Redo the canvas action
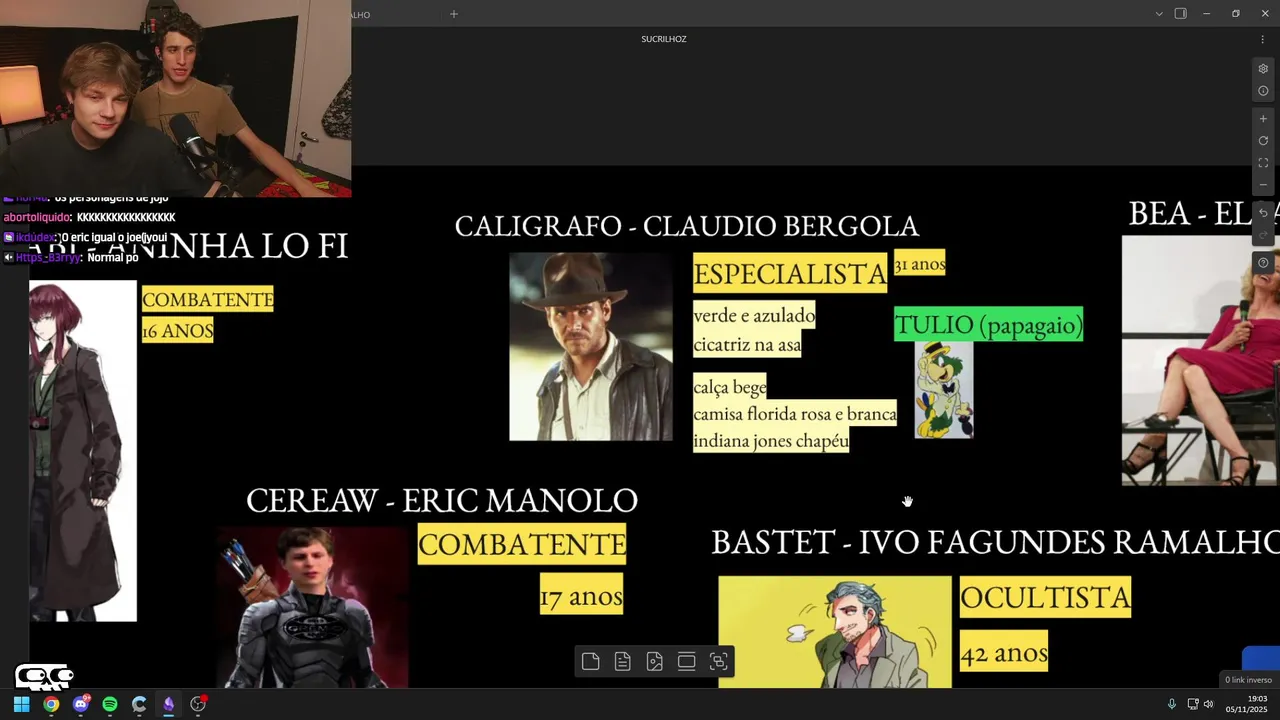This screenshot has width=1280, height=720. point(1263,235)
